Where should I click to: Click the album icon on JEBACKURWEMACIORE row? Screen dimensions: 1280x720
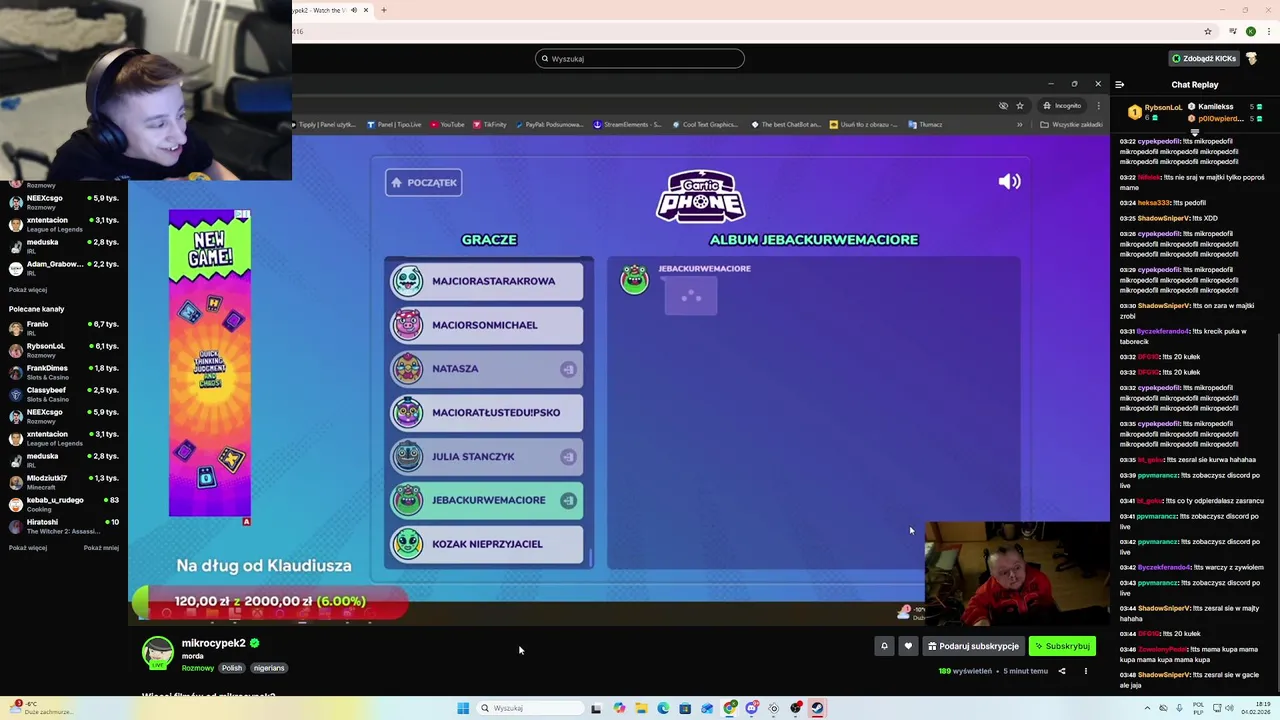point(568,500)
